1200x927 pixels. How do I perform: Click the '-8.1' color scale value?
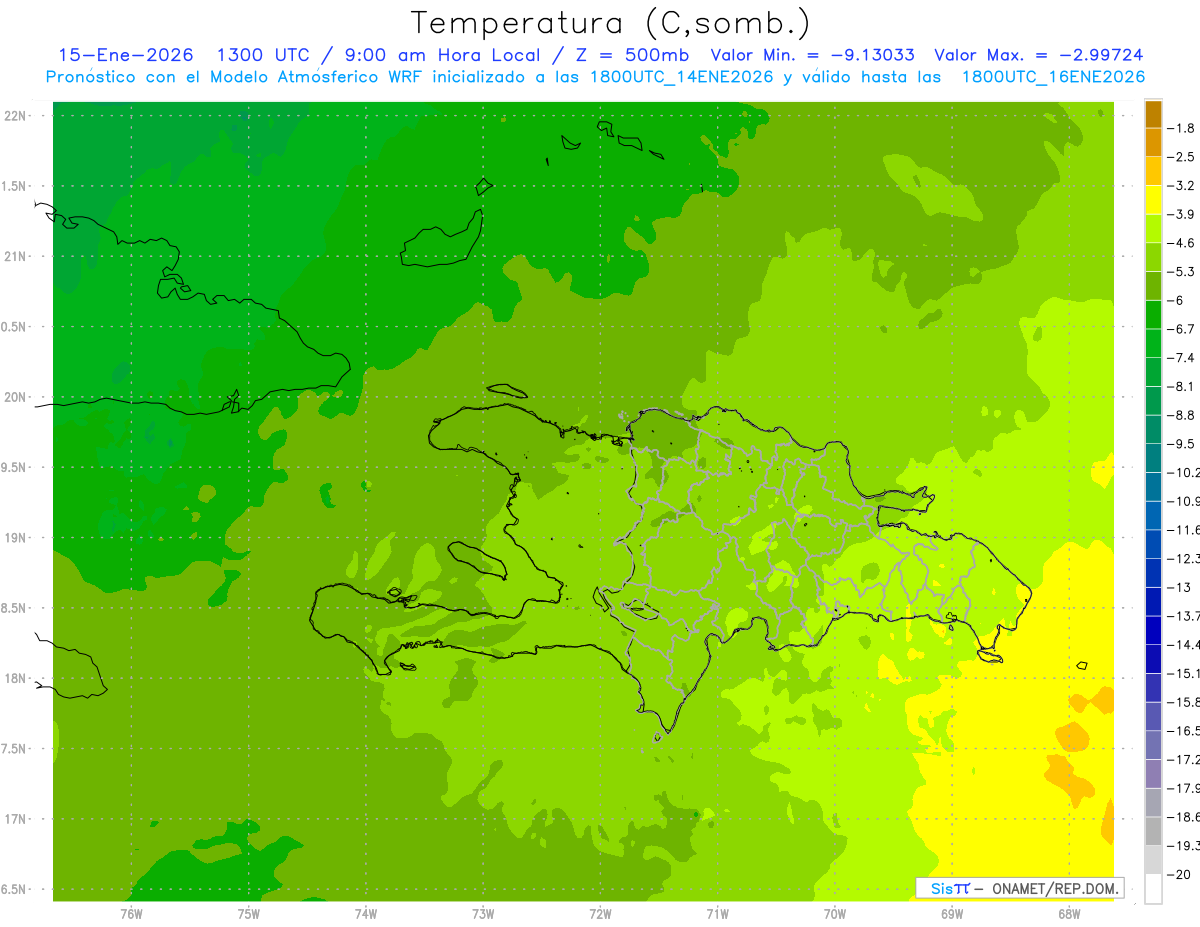[1182, 386]
